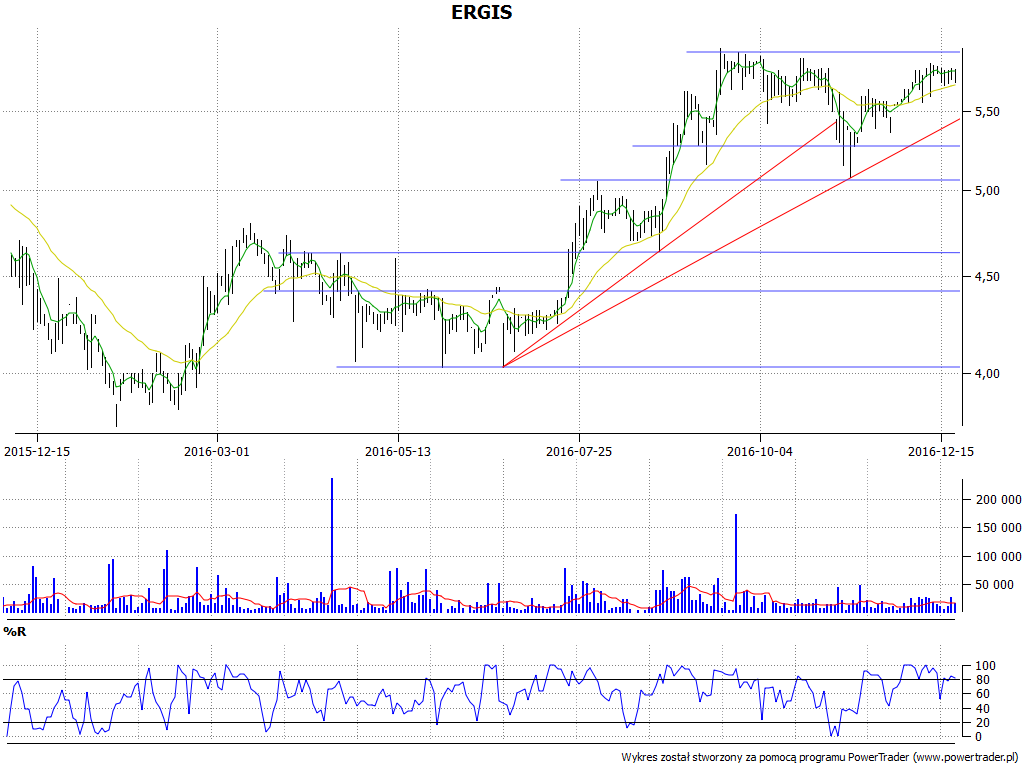
Task: Click the PowerTrader credit text at bottom
Action: (x=821, y=758)
